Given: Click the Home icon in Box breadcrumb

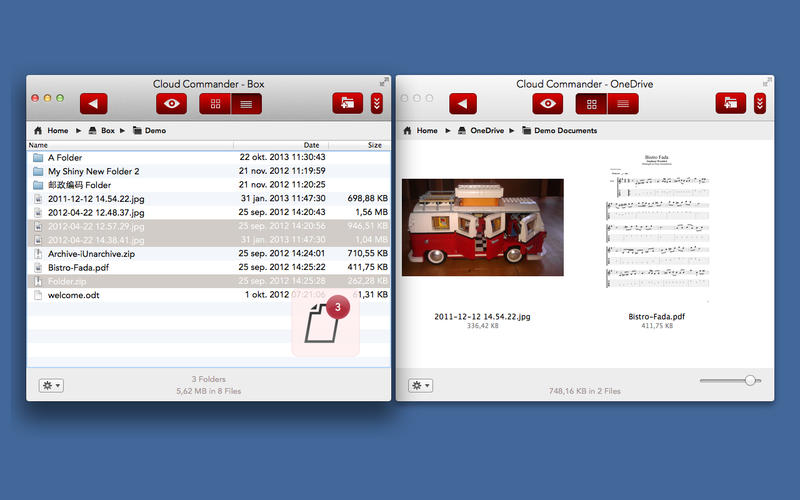Looking at the screenshot, I should point(38,130).
